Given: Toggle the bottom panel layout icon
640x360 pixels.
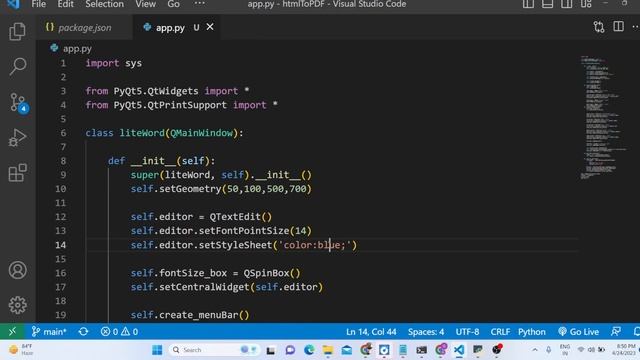Looking at the screenshot, I should (547, 4).
